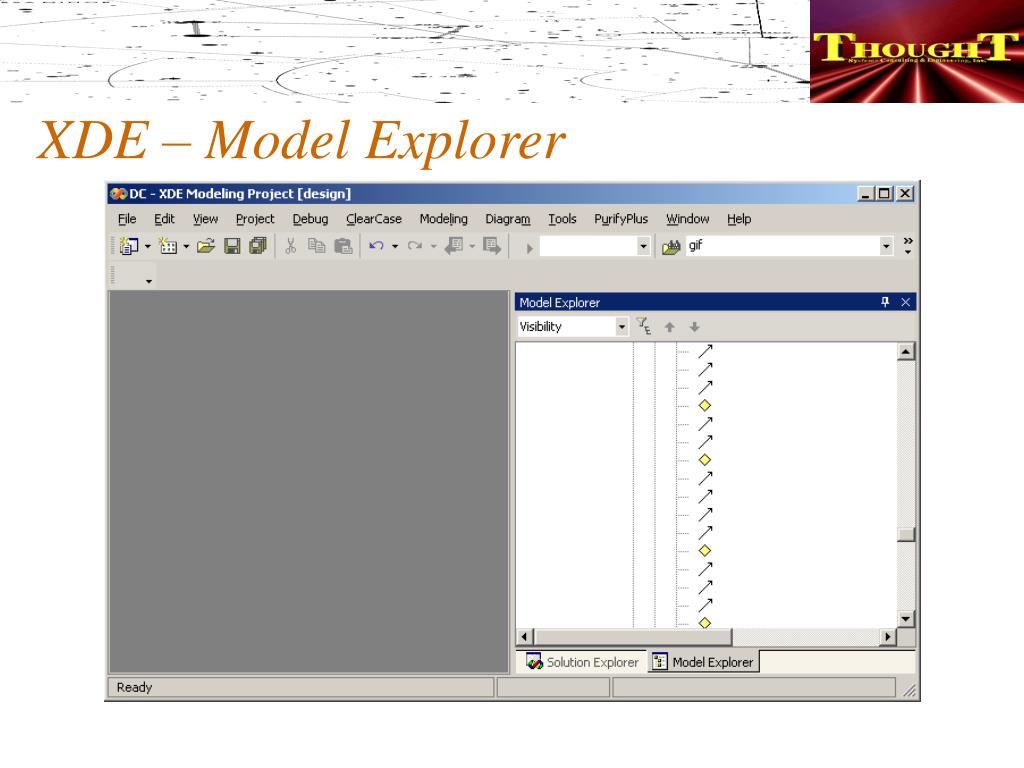Open the Visibility dropdown in Model Explorer

point(622,327)
